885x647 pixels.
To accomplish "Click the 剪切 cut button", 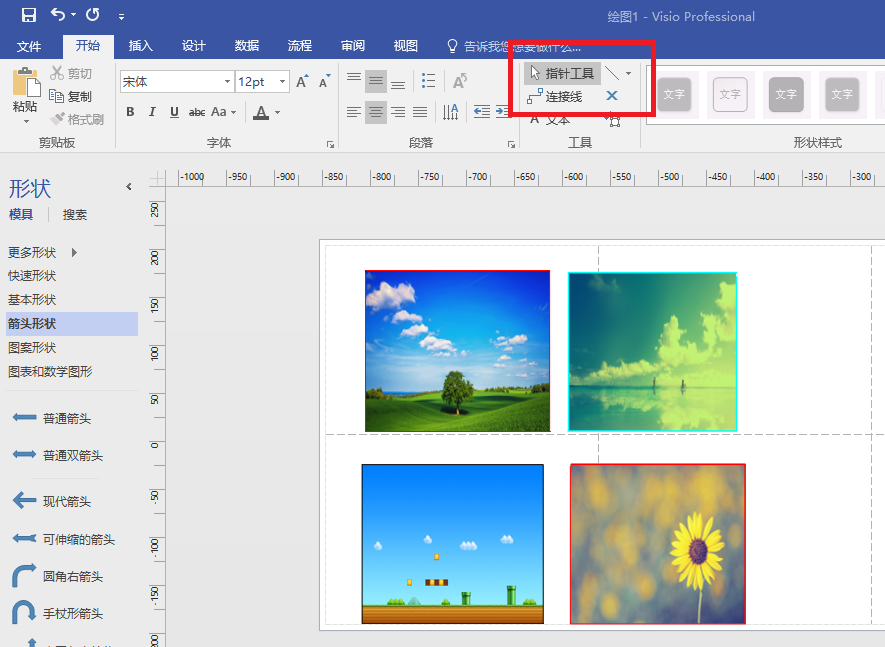I will pyautogui.click(x=71, y=73).
